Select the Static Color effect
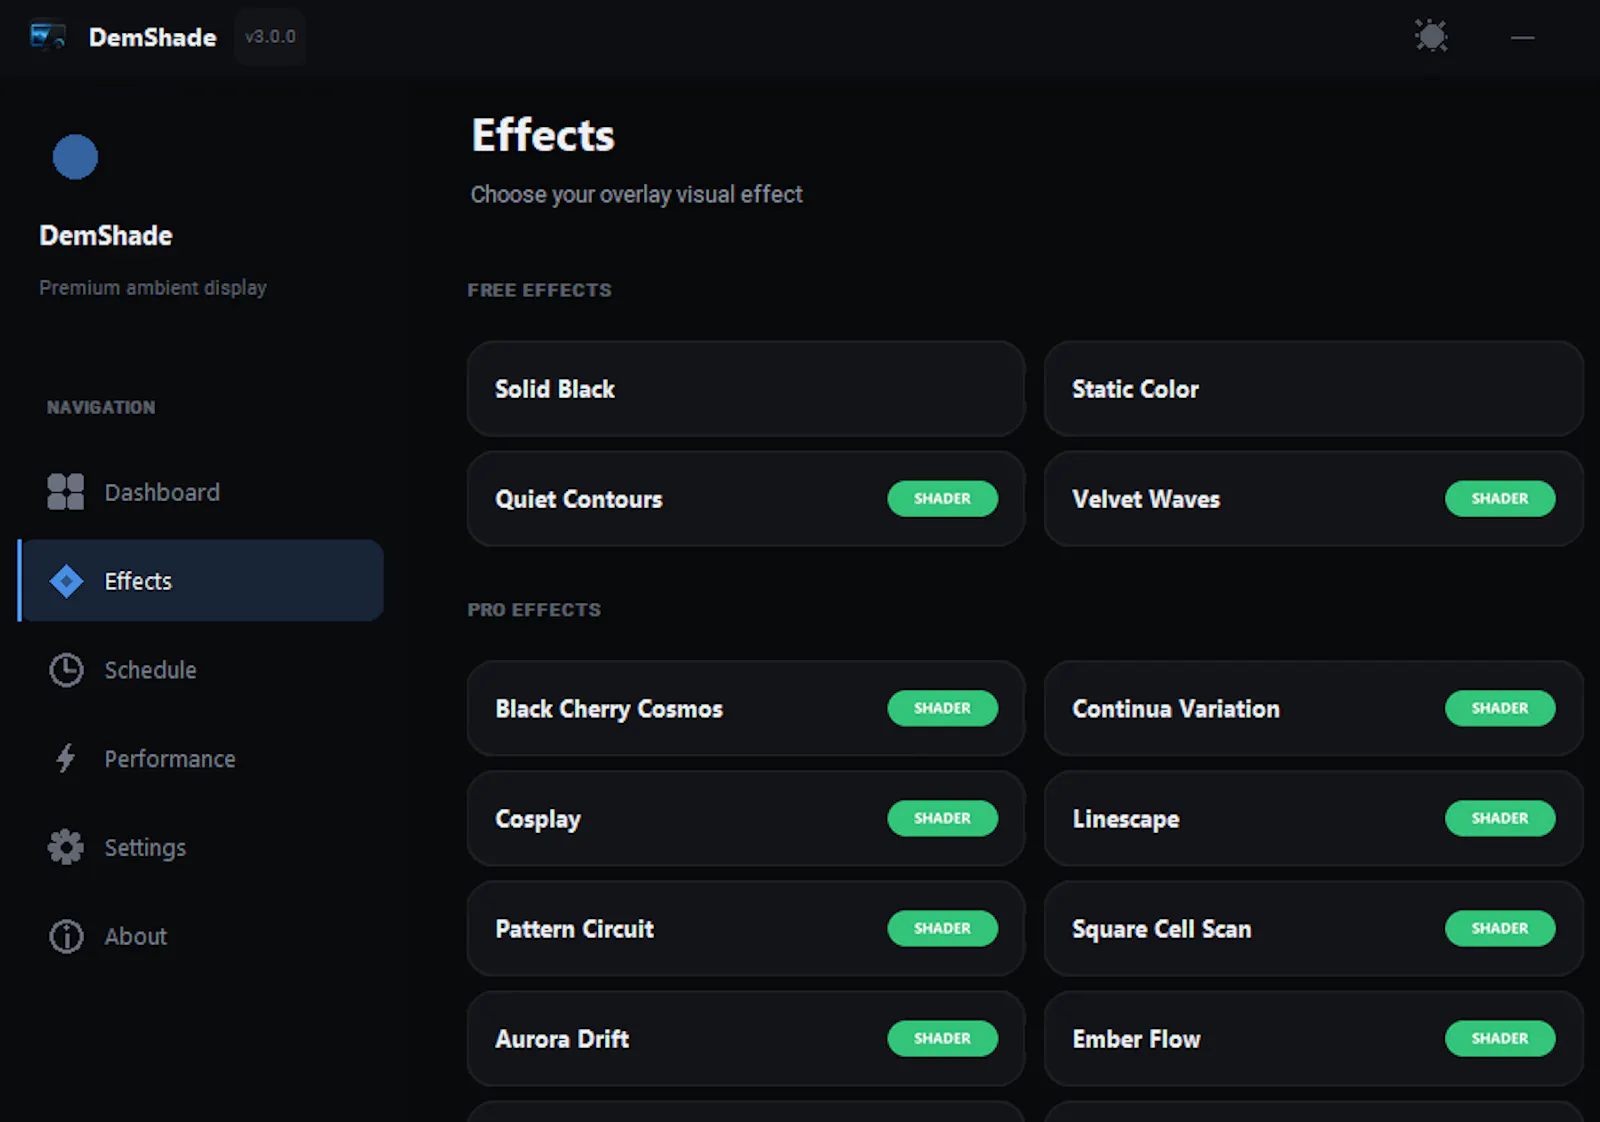The image size is (1600, 1122). (1313, 389)
